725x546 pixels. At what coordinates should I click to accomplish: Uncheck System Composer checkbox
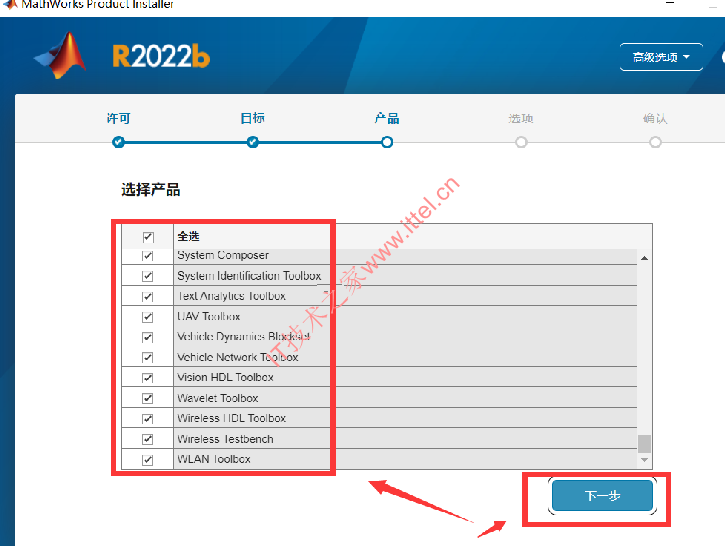pos(147,256)
